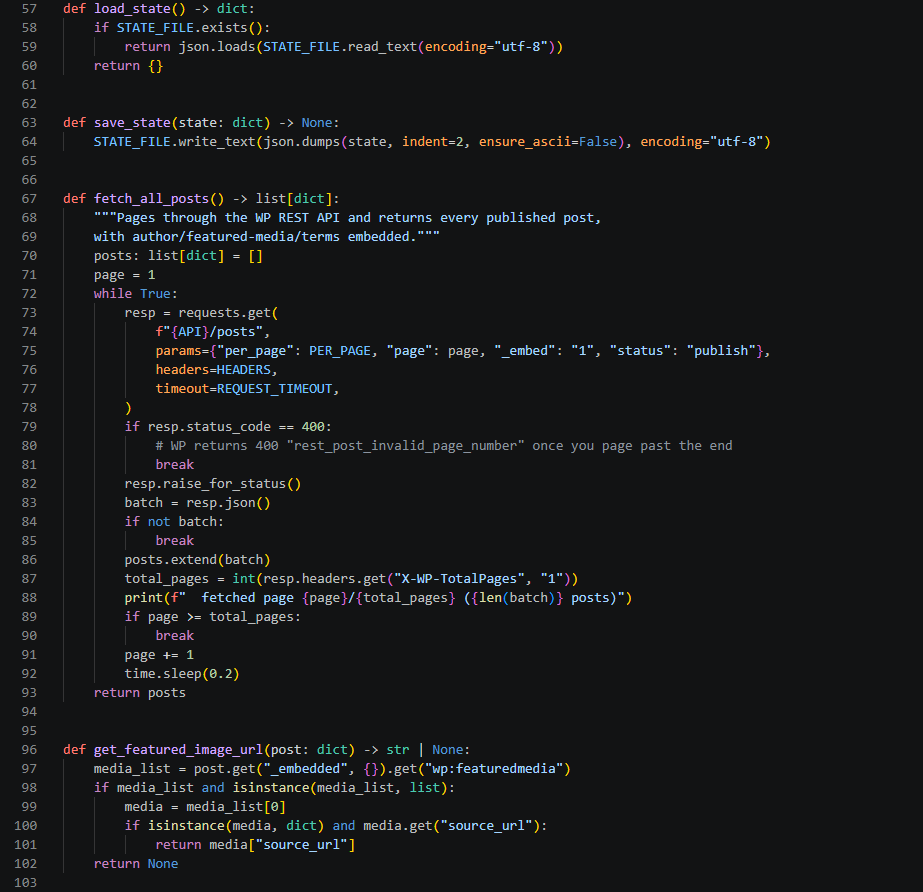The height and width of the screenshot is (892, 923).
Task: Click 'return posts' on line 93
Action: point(140,692)
